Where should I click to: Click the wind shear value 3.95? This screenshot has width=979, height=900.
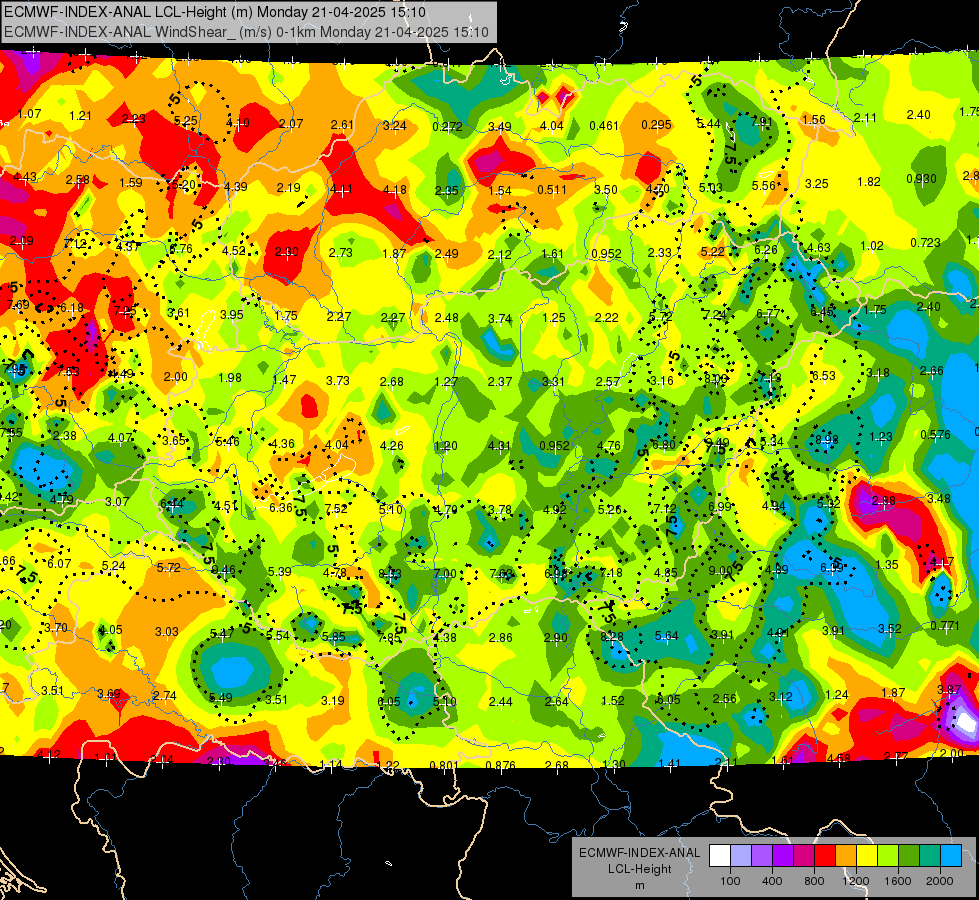click(232, 314)
